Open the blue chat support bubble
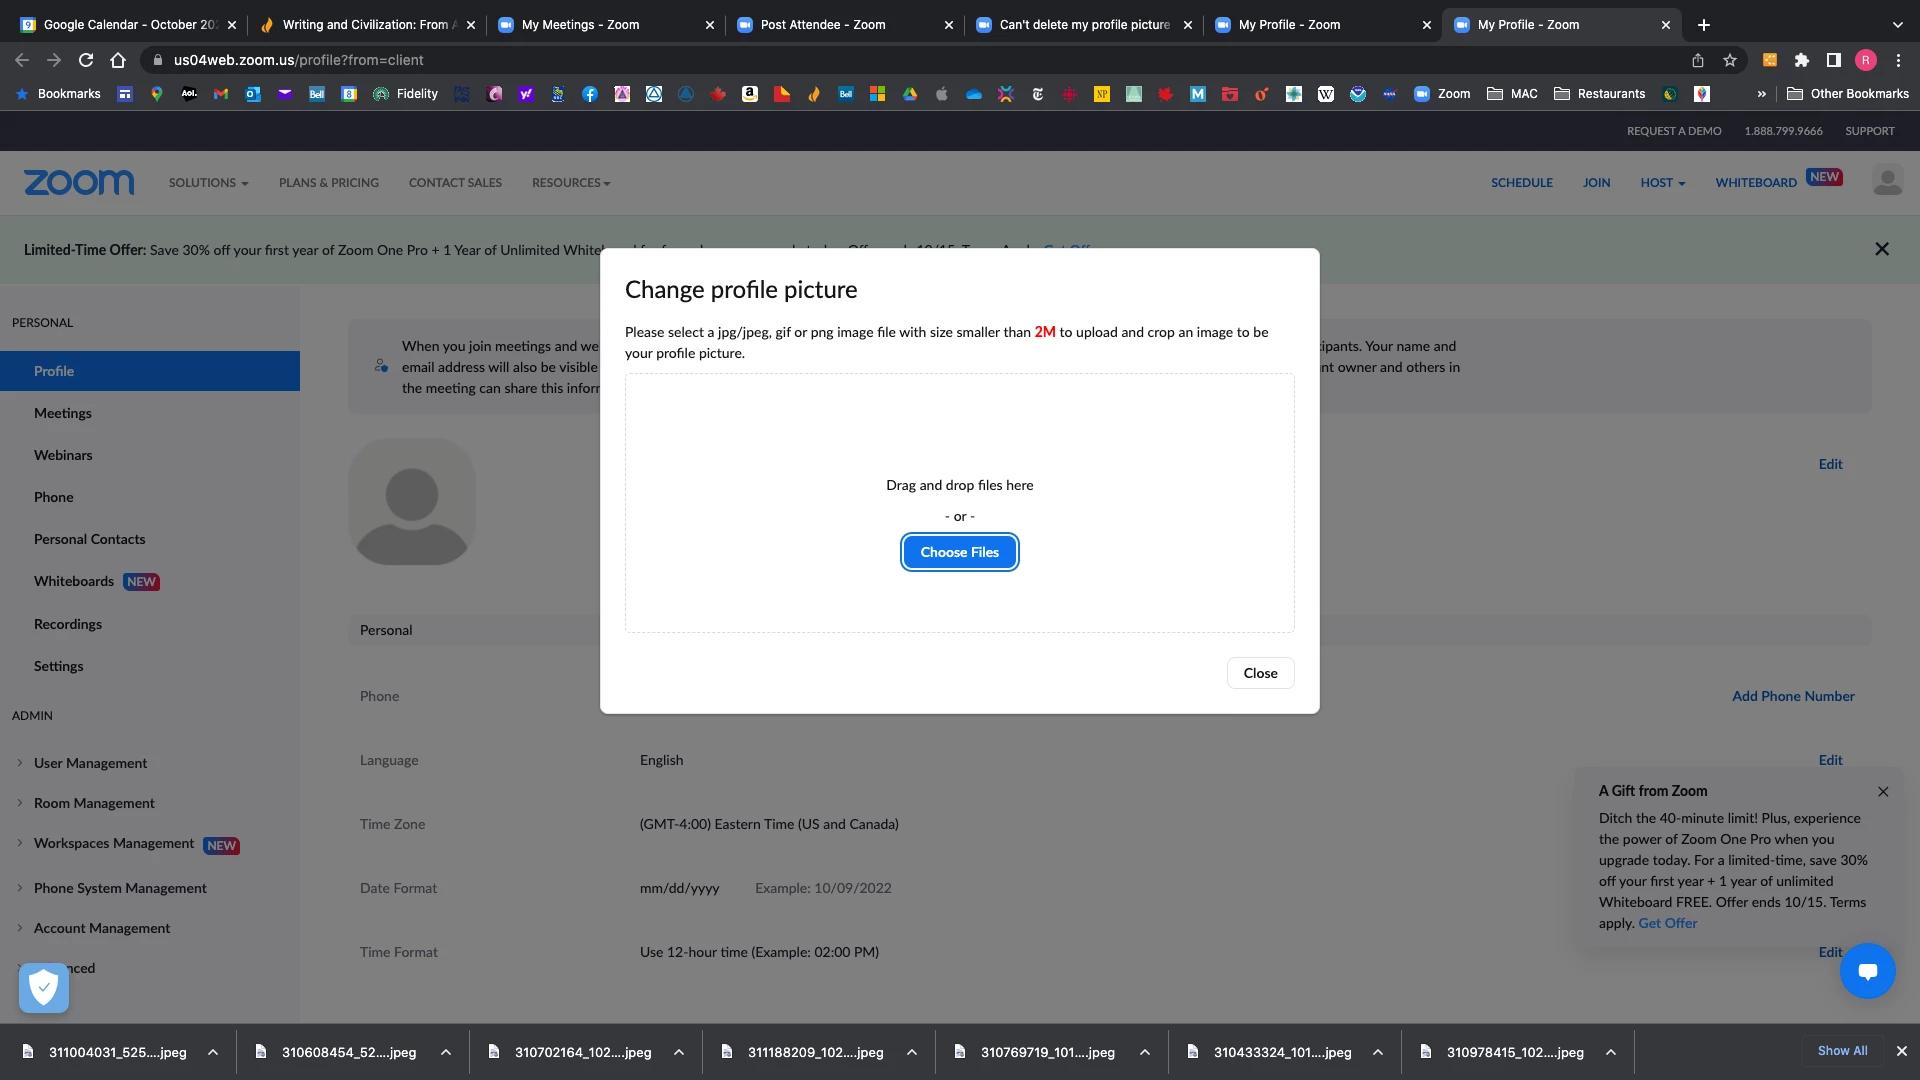Screen dimensions: 1920x1080 click(x=1867, y=971)
